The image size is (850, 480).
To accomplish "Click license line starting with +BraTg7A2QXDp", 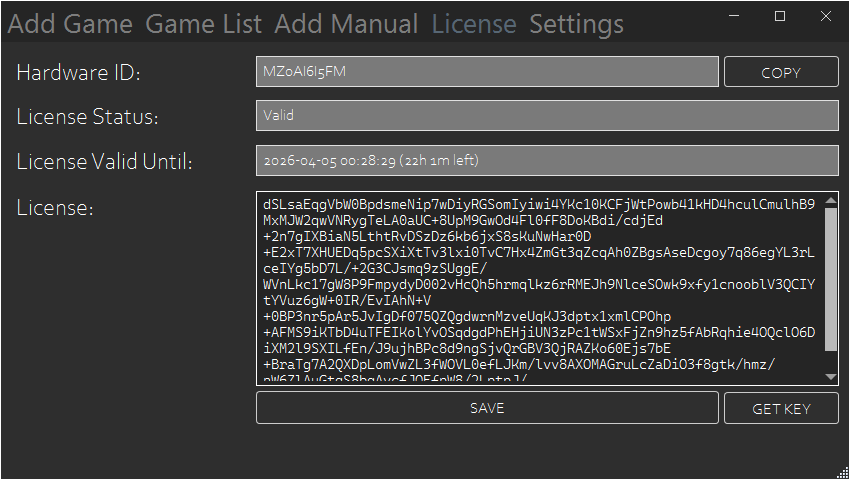I will (519, 364).
